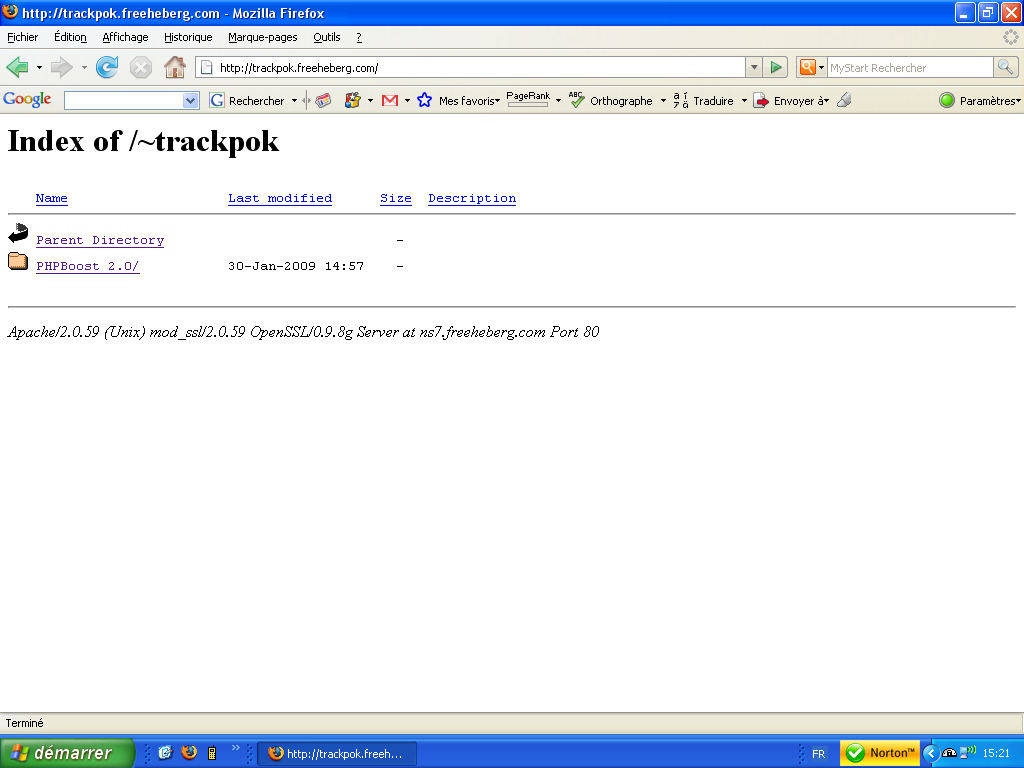Open the PHPBoost 2.0/ folder link
Viewport: 1024px width, 768px height.
[87, 267]
